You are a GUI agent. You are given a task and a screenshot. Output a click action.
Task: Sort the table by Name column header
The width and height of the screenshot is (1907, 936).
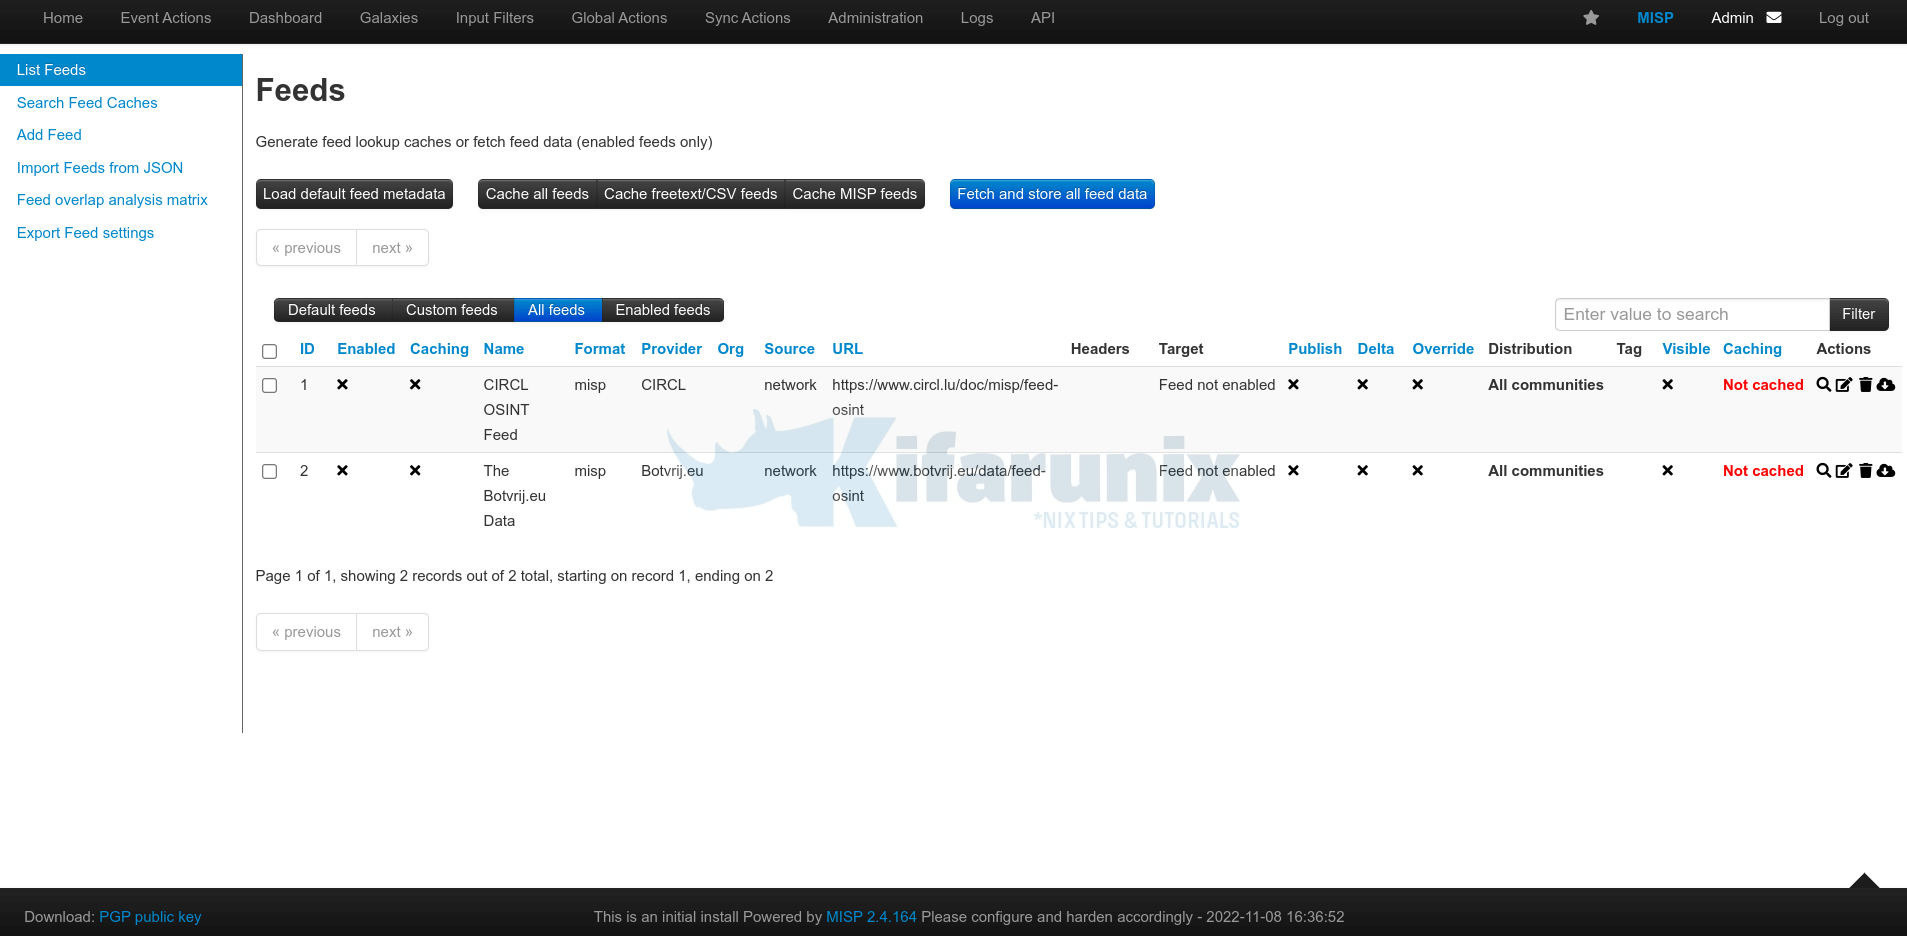pos(504,349)
